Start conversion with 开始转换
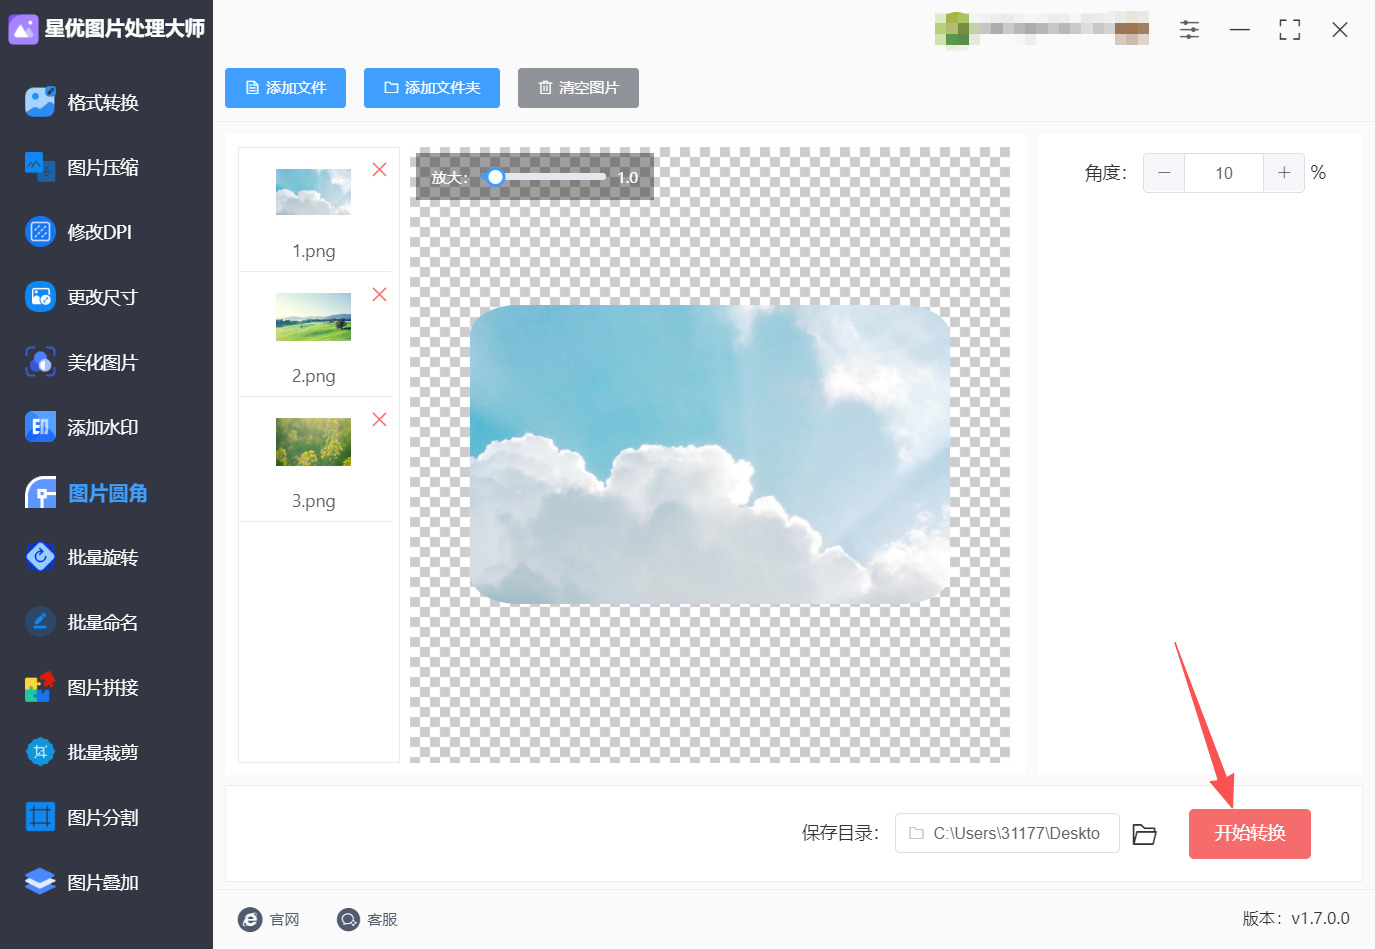 [1250, 833]
